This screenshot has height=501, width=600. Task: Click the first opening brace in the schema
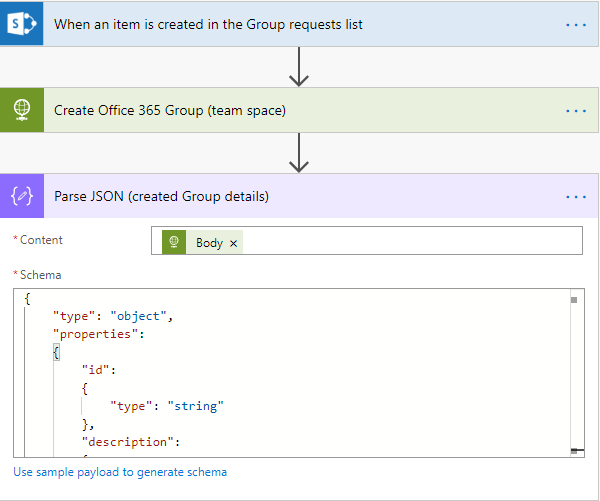(27, 299)
